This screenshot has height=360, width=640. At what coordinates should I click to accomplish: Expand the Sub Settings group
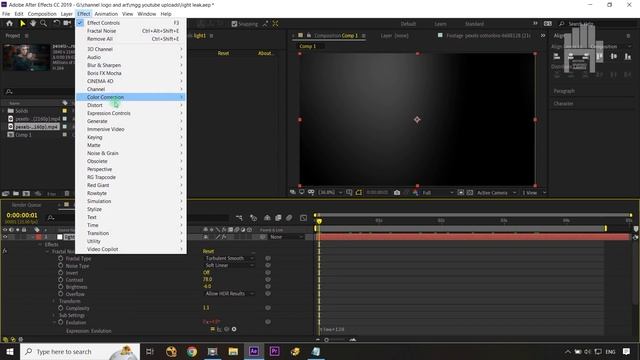53,316
